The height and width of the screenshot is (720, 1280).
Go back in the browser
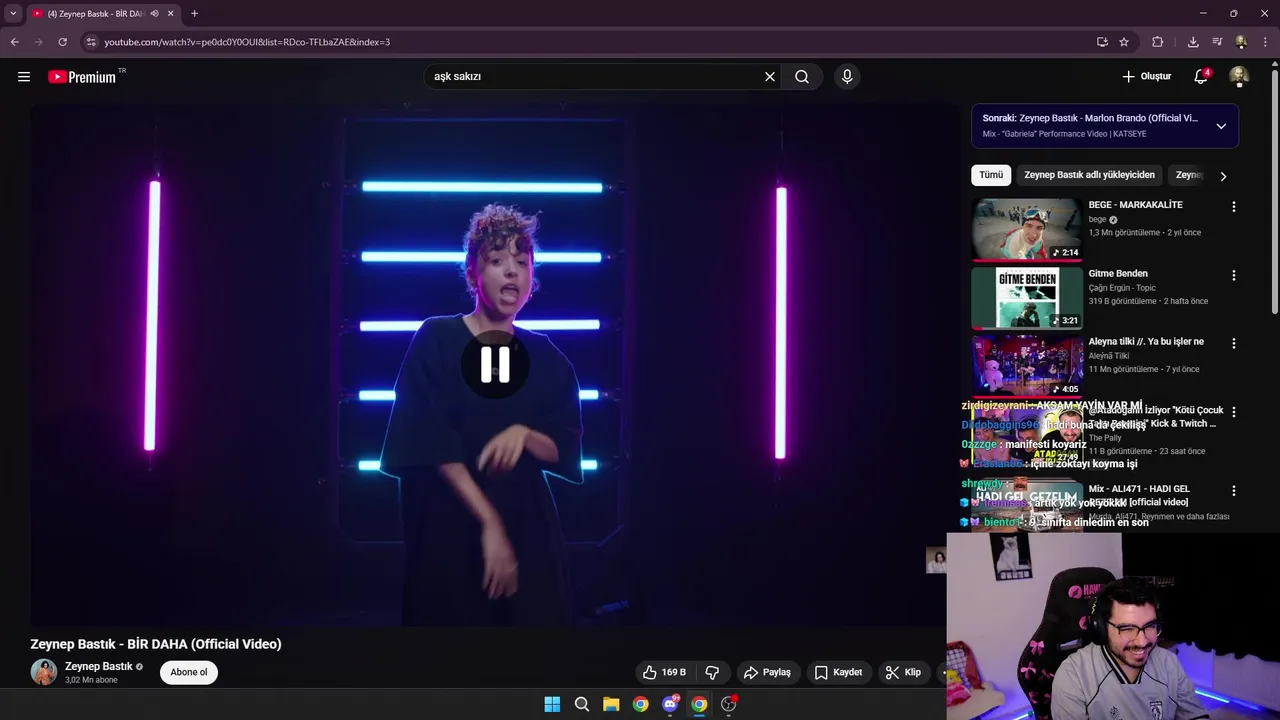coord(14,42)
